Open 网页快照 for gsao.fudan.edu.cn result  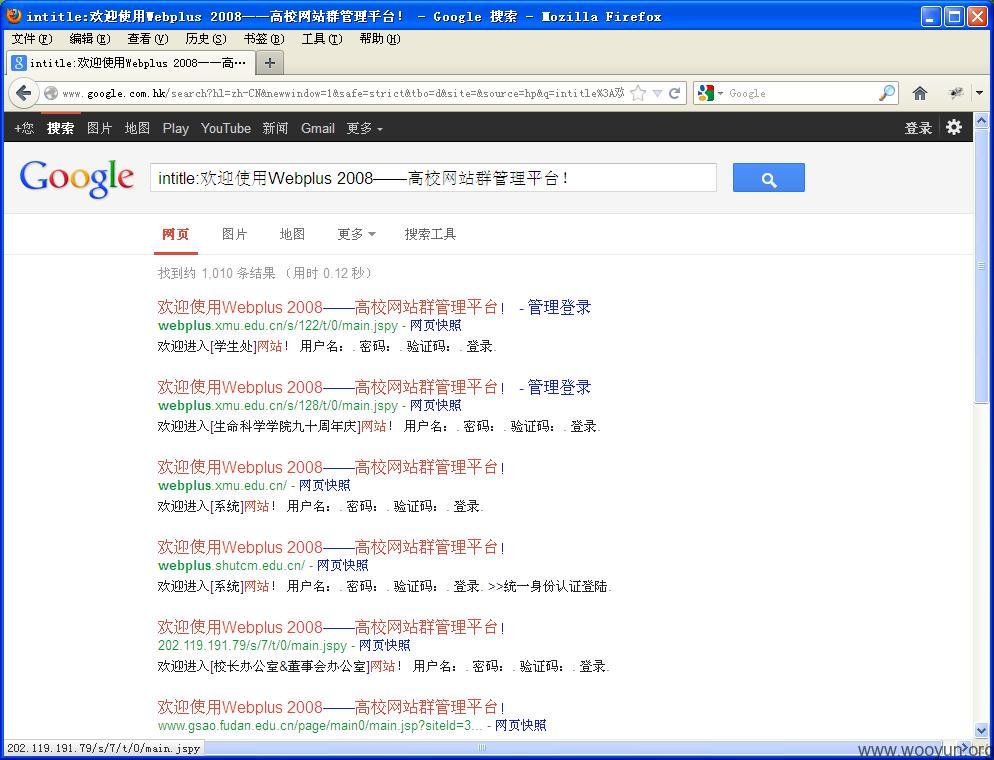[x=520, y=725]
